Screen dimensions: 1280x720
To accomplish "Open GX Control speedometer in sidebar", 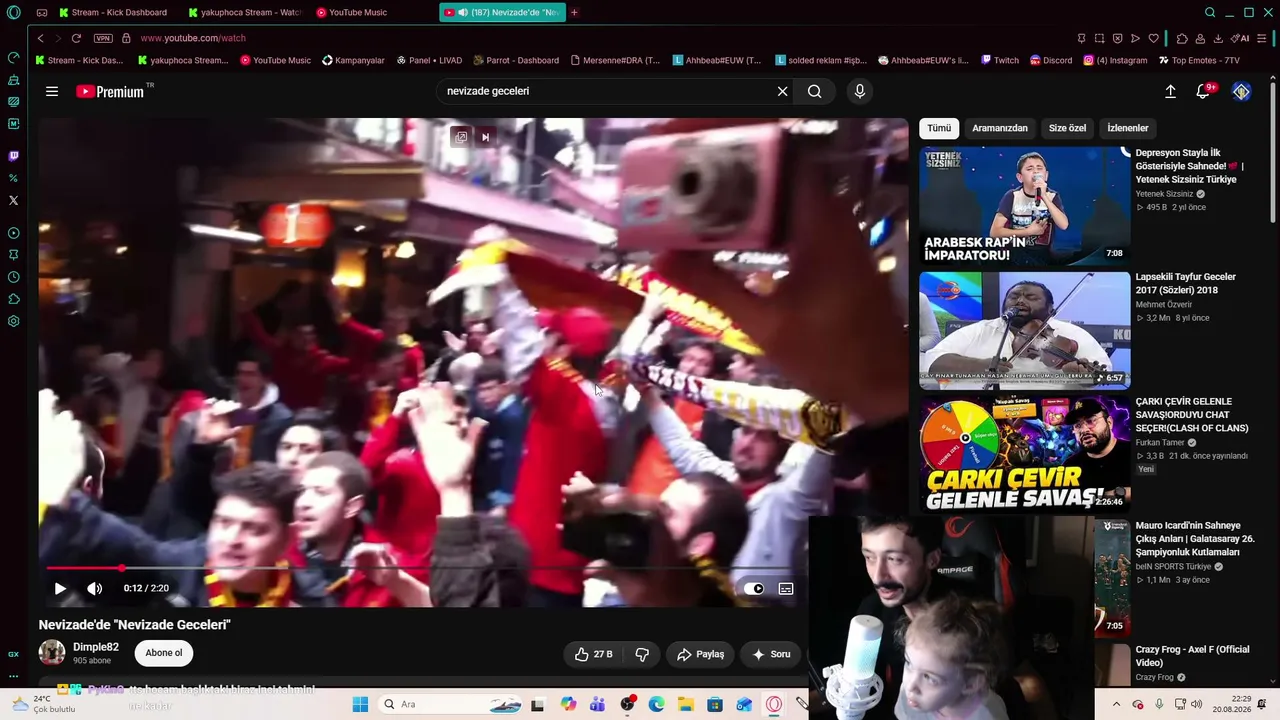I will (x=13, y=57).
